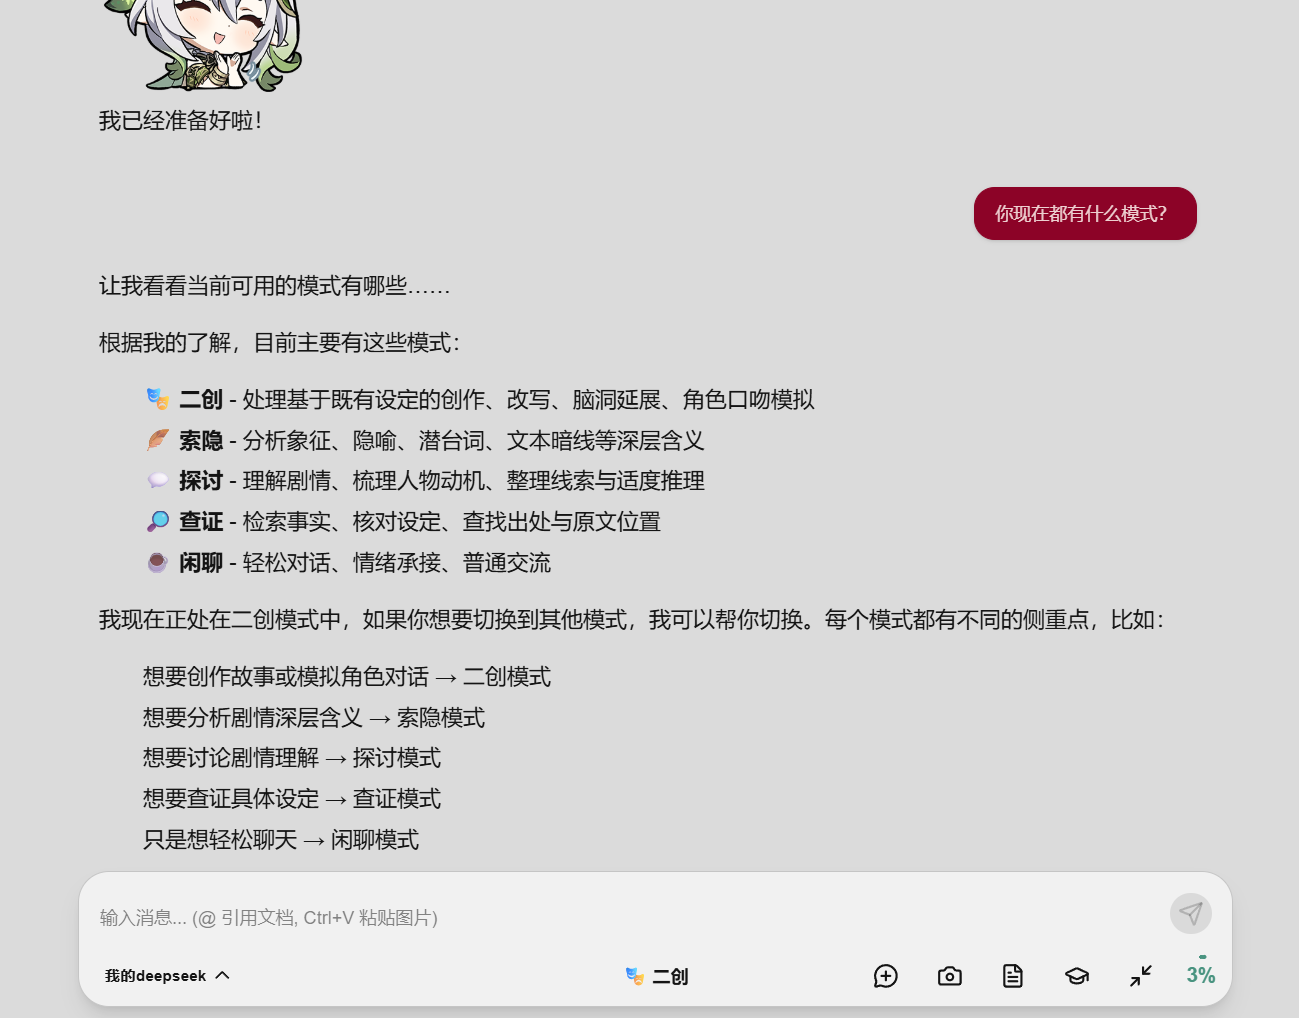Viewport: 1299px width, 1018px height.
Task: Start a new chat with plus bubble icon
Action: click(885, 976)
